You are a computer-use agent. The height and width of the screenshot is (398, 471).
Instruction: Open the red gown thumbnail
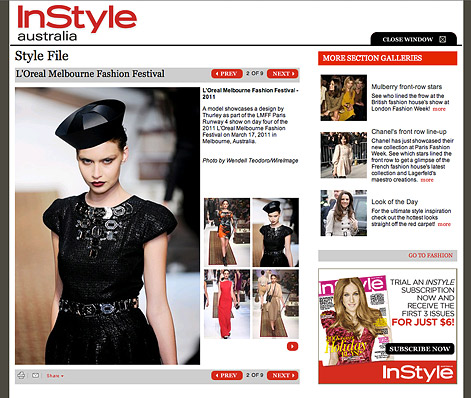click(x=227, y=304)
